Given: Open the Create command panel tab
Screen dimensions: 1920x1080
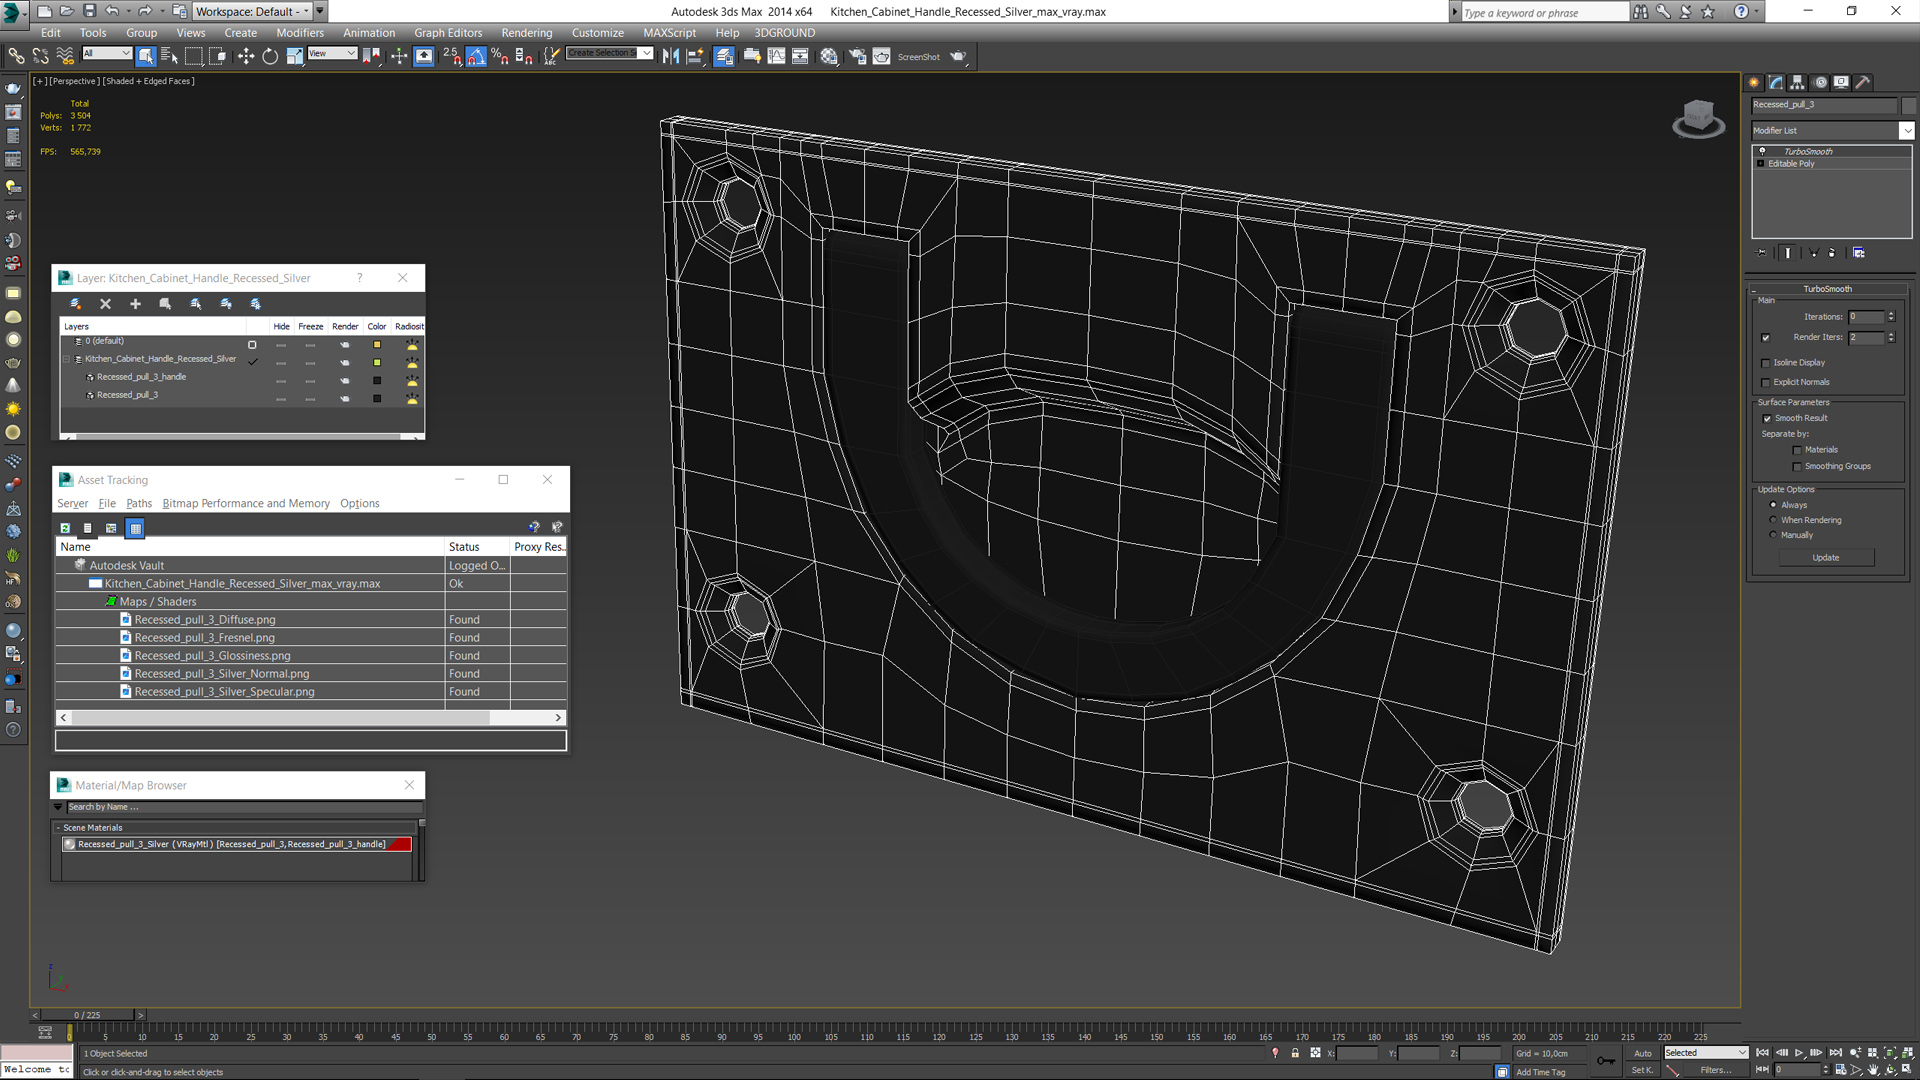Looking at the screenshot, I should pyautogui.click(x=1754, y=83).
